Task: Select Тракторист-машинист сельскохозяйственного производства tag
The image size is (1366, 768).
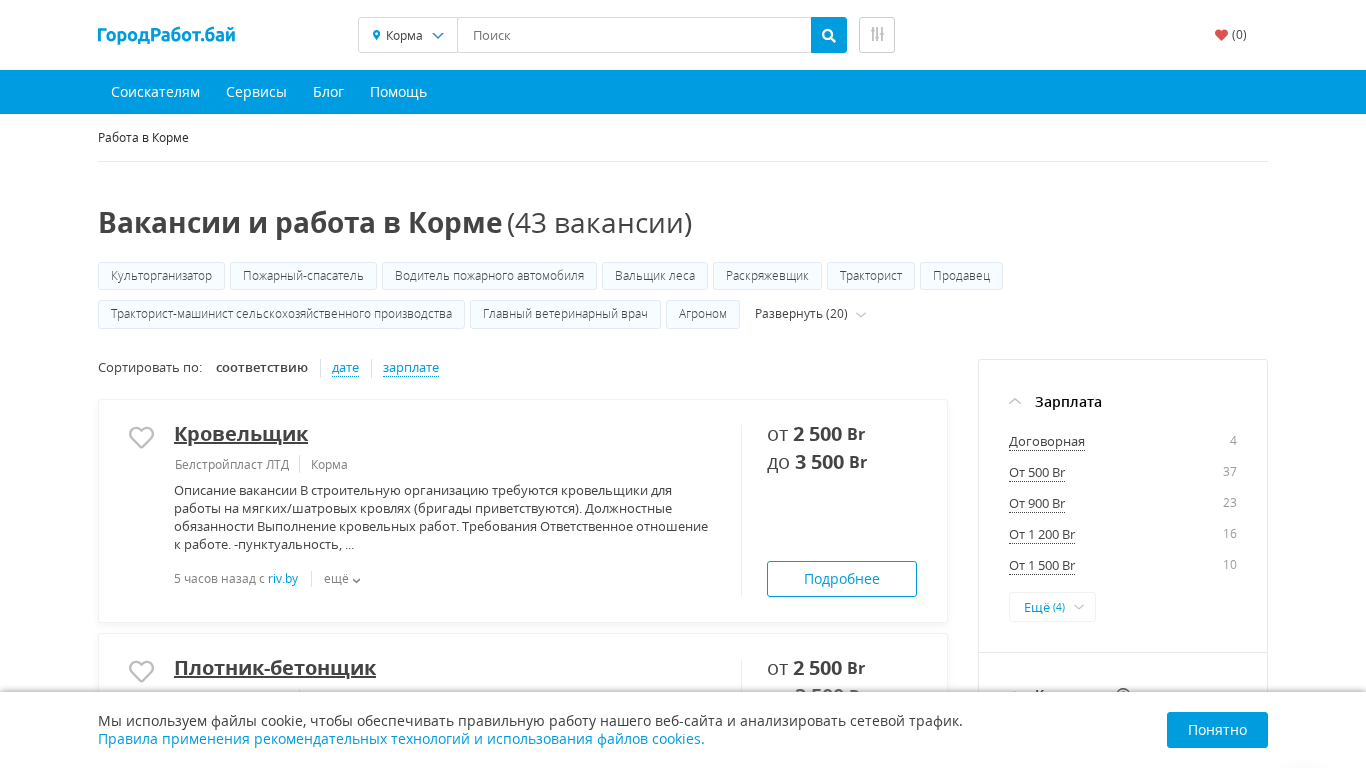Action: pyautogui.click(x=282, y=314)
